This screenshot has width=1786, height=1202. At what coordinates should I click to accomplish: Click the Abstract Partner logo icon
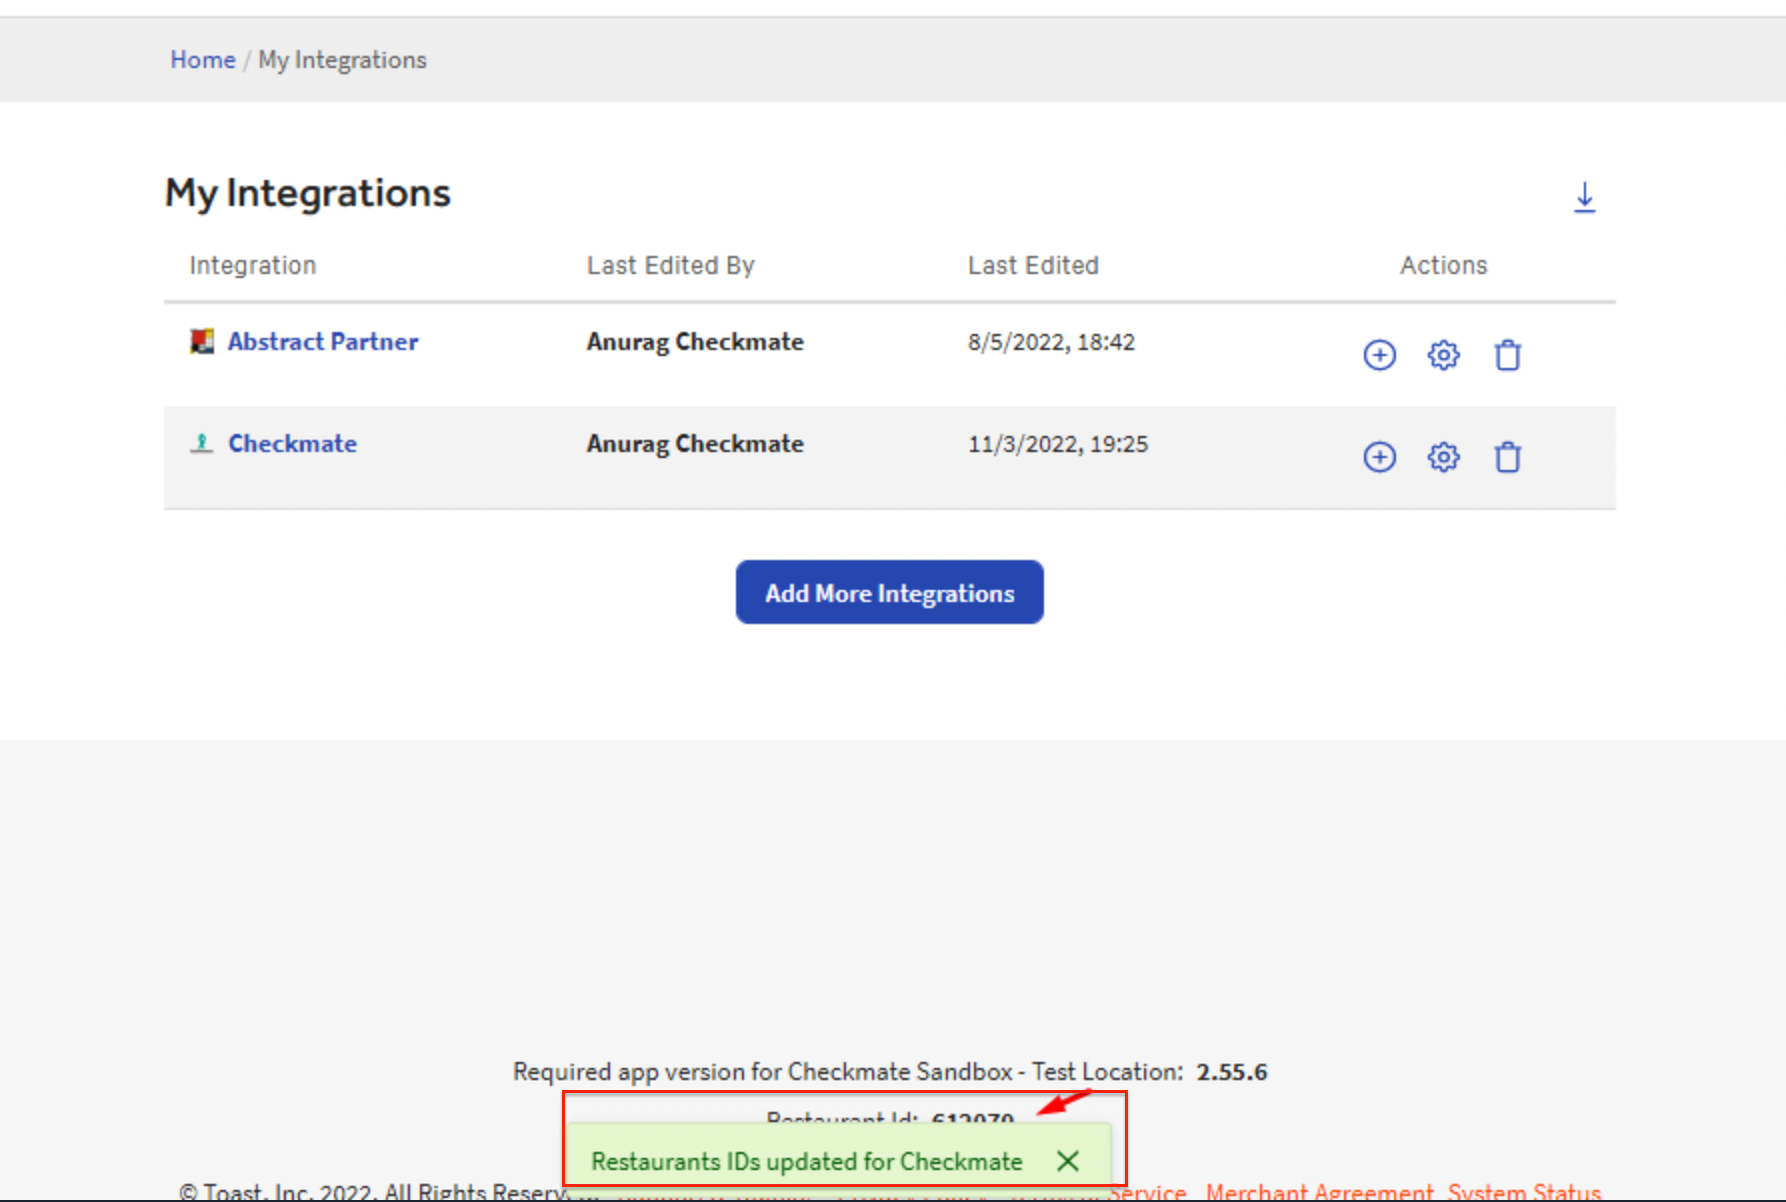202,342
